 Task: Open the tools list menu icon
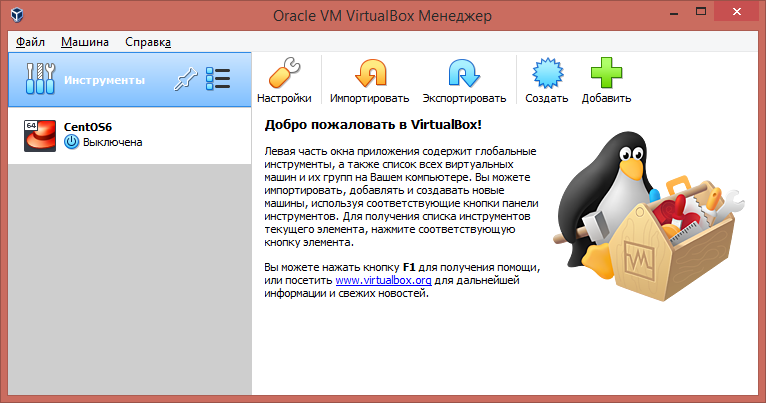click(x=218, y=79)
